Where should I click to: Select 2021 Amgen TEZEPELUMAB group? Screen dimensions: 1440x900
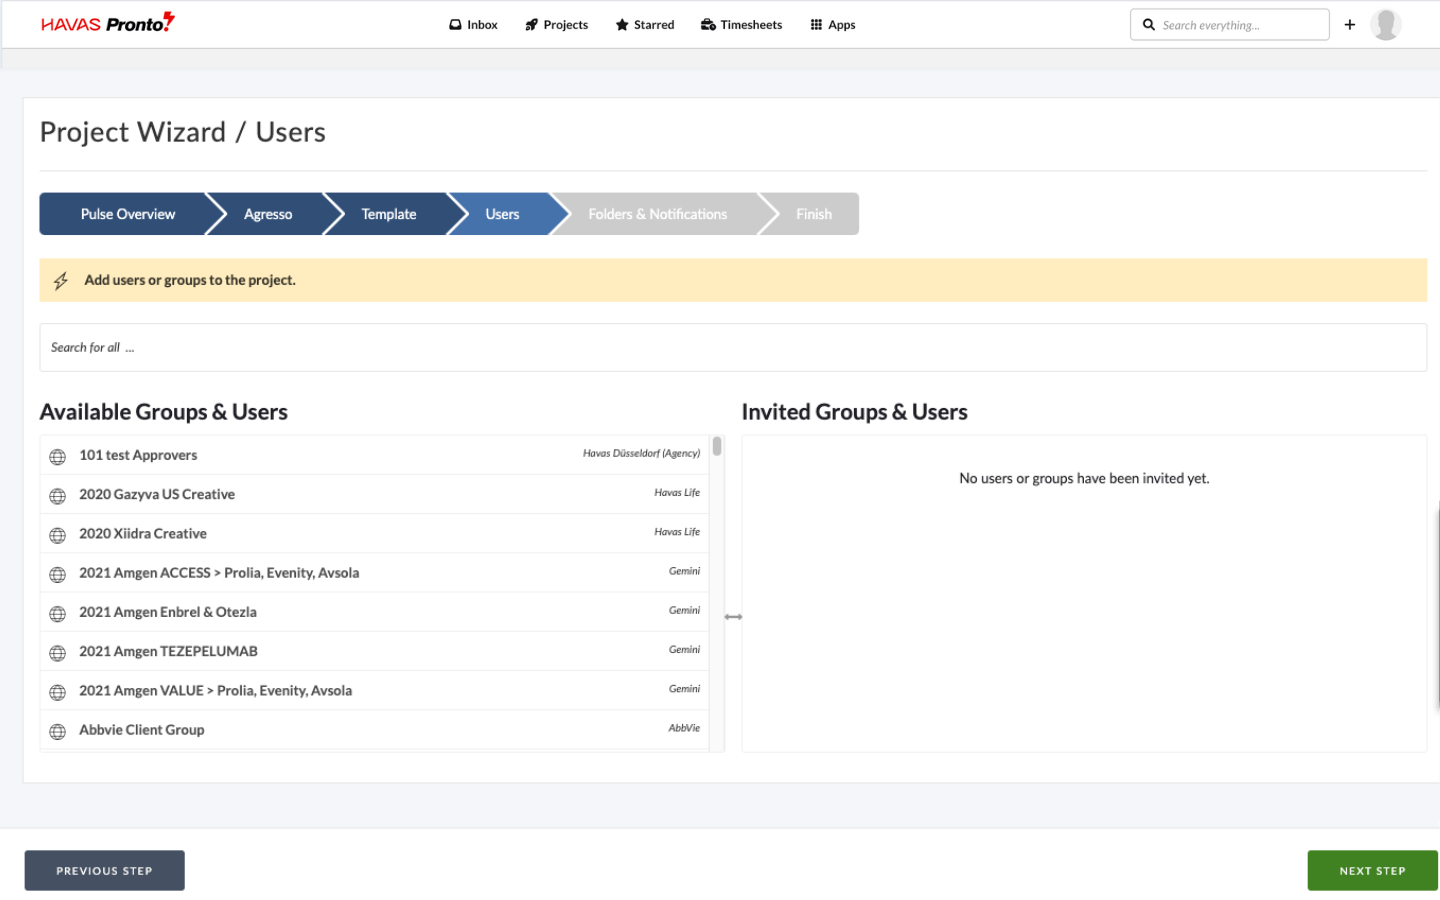(x=375, y=651)
